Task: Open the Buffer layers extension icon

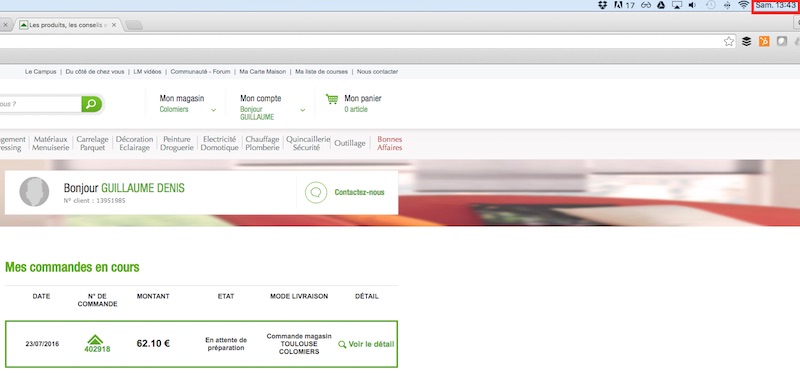Action: click(746, 41)
